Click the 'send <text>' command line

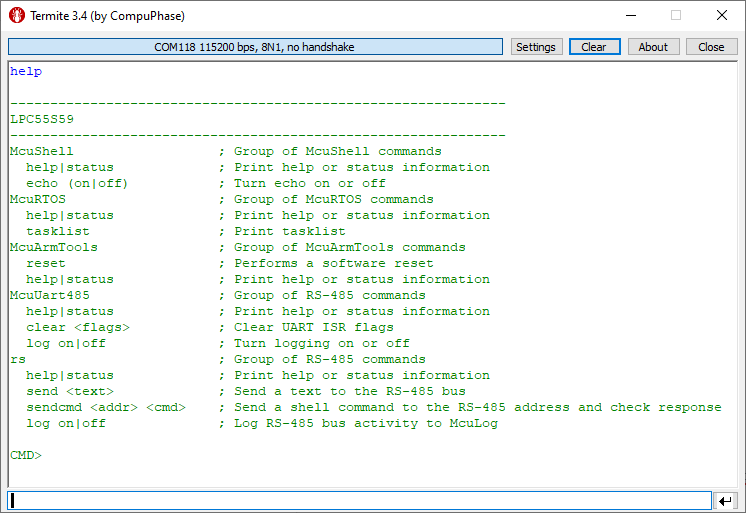pos(70,391)
